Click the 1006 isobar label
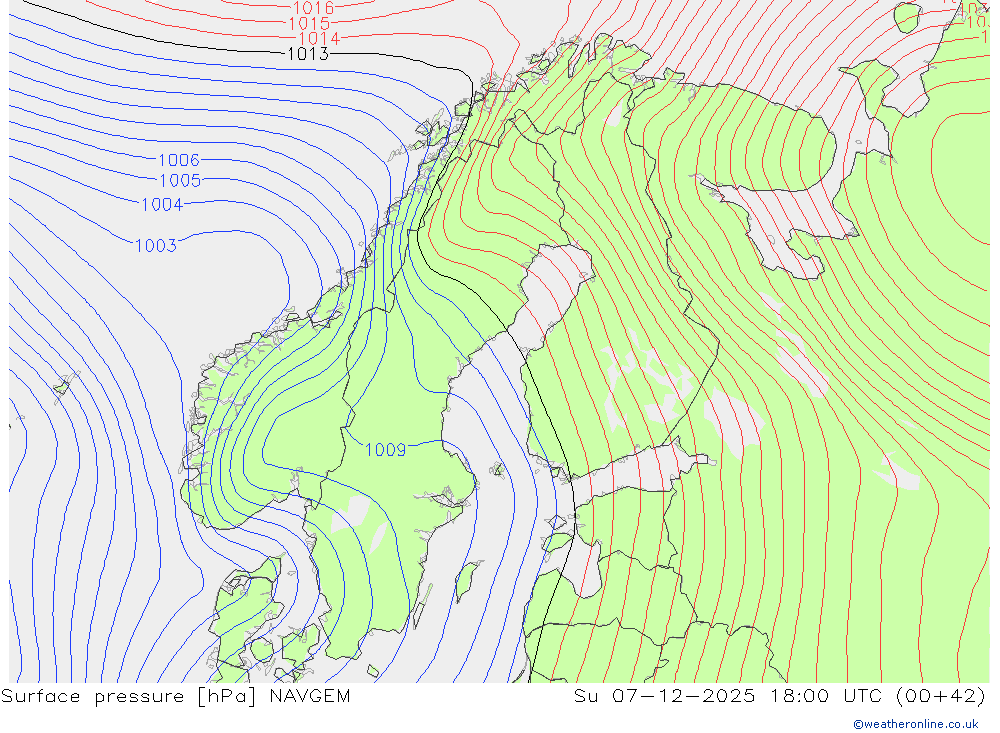 (x=179, y=160)
